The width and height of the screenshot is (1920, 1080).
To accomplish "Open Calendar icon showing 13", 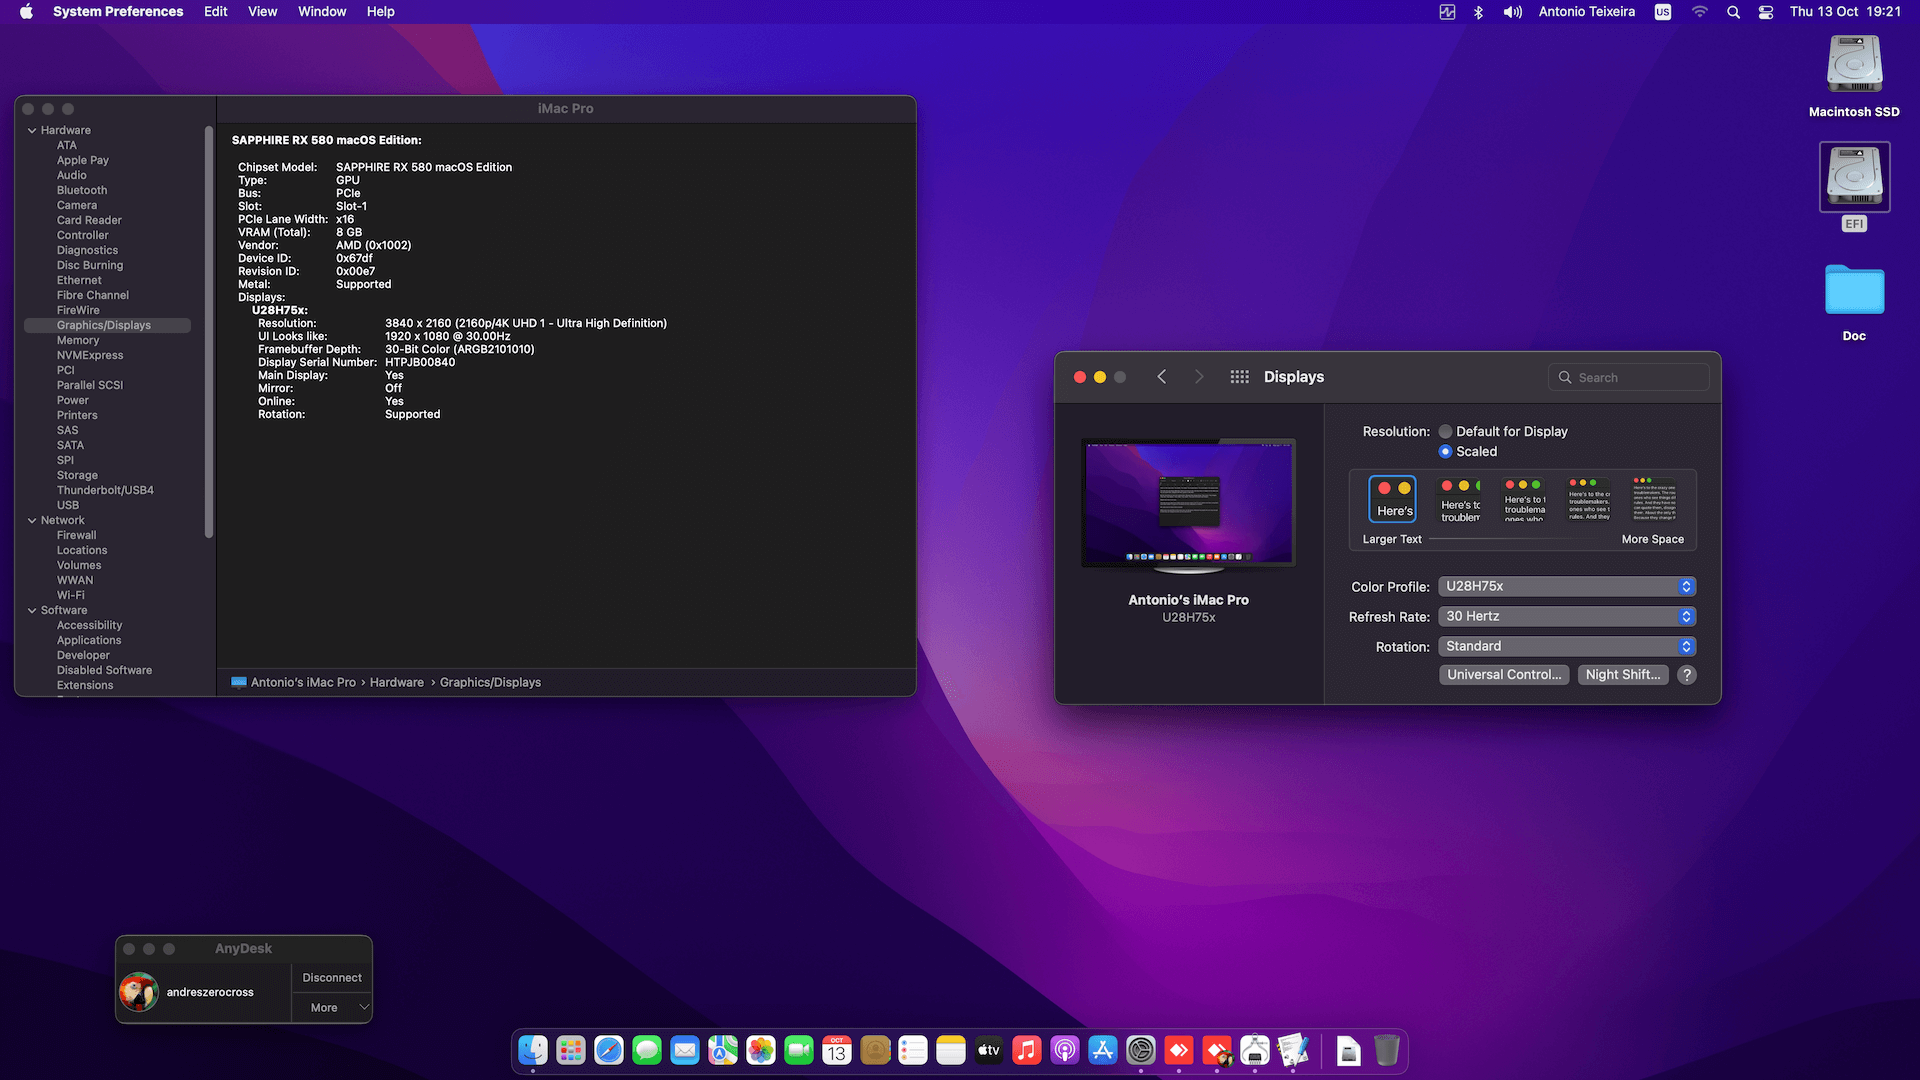I will coord(837,1050).
